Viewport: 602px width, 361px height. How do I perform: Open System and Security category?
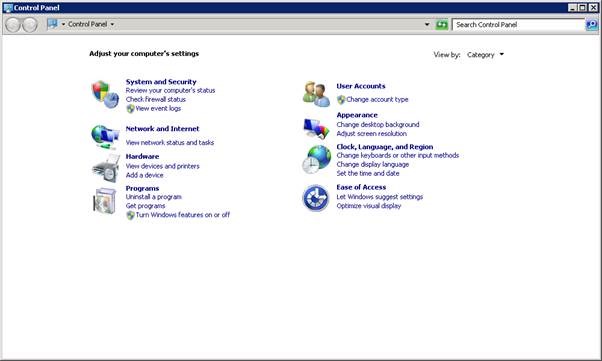tap(161, 82)
